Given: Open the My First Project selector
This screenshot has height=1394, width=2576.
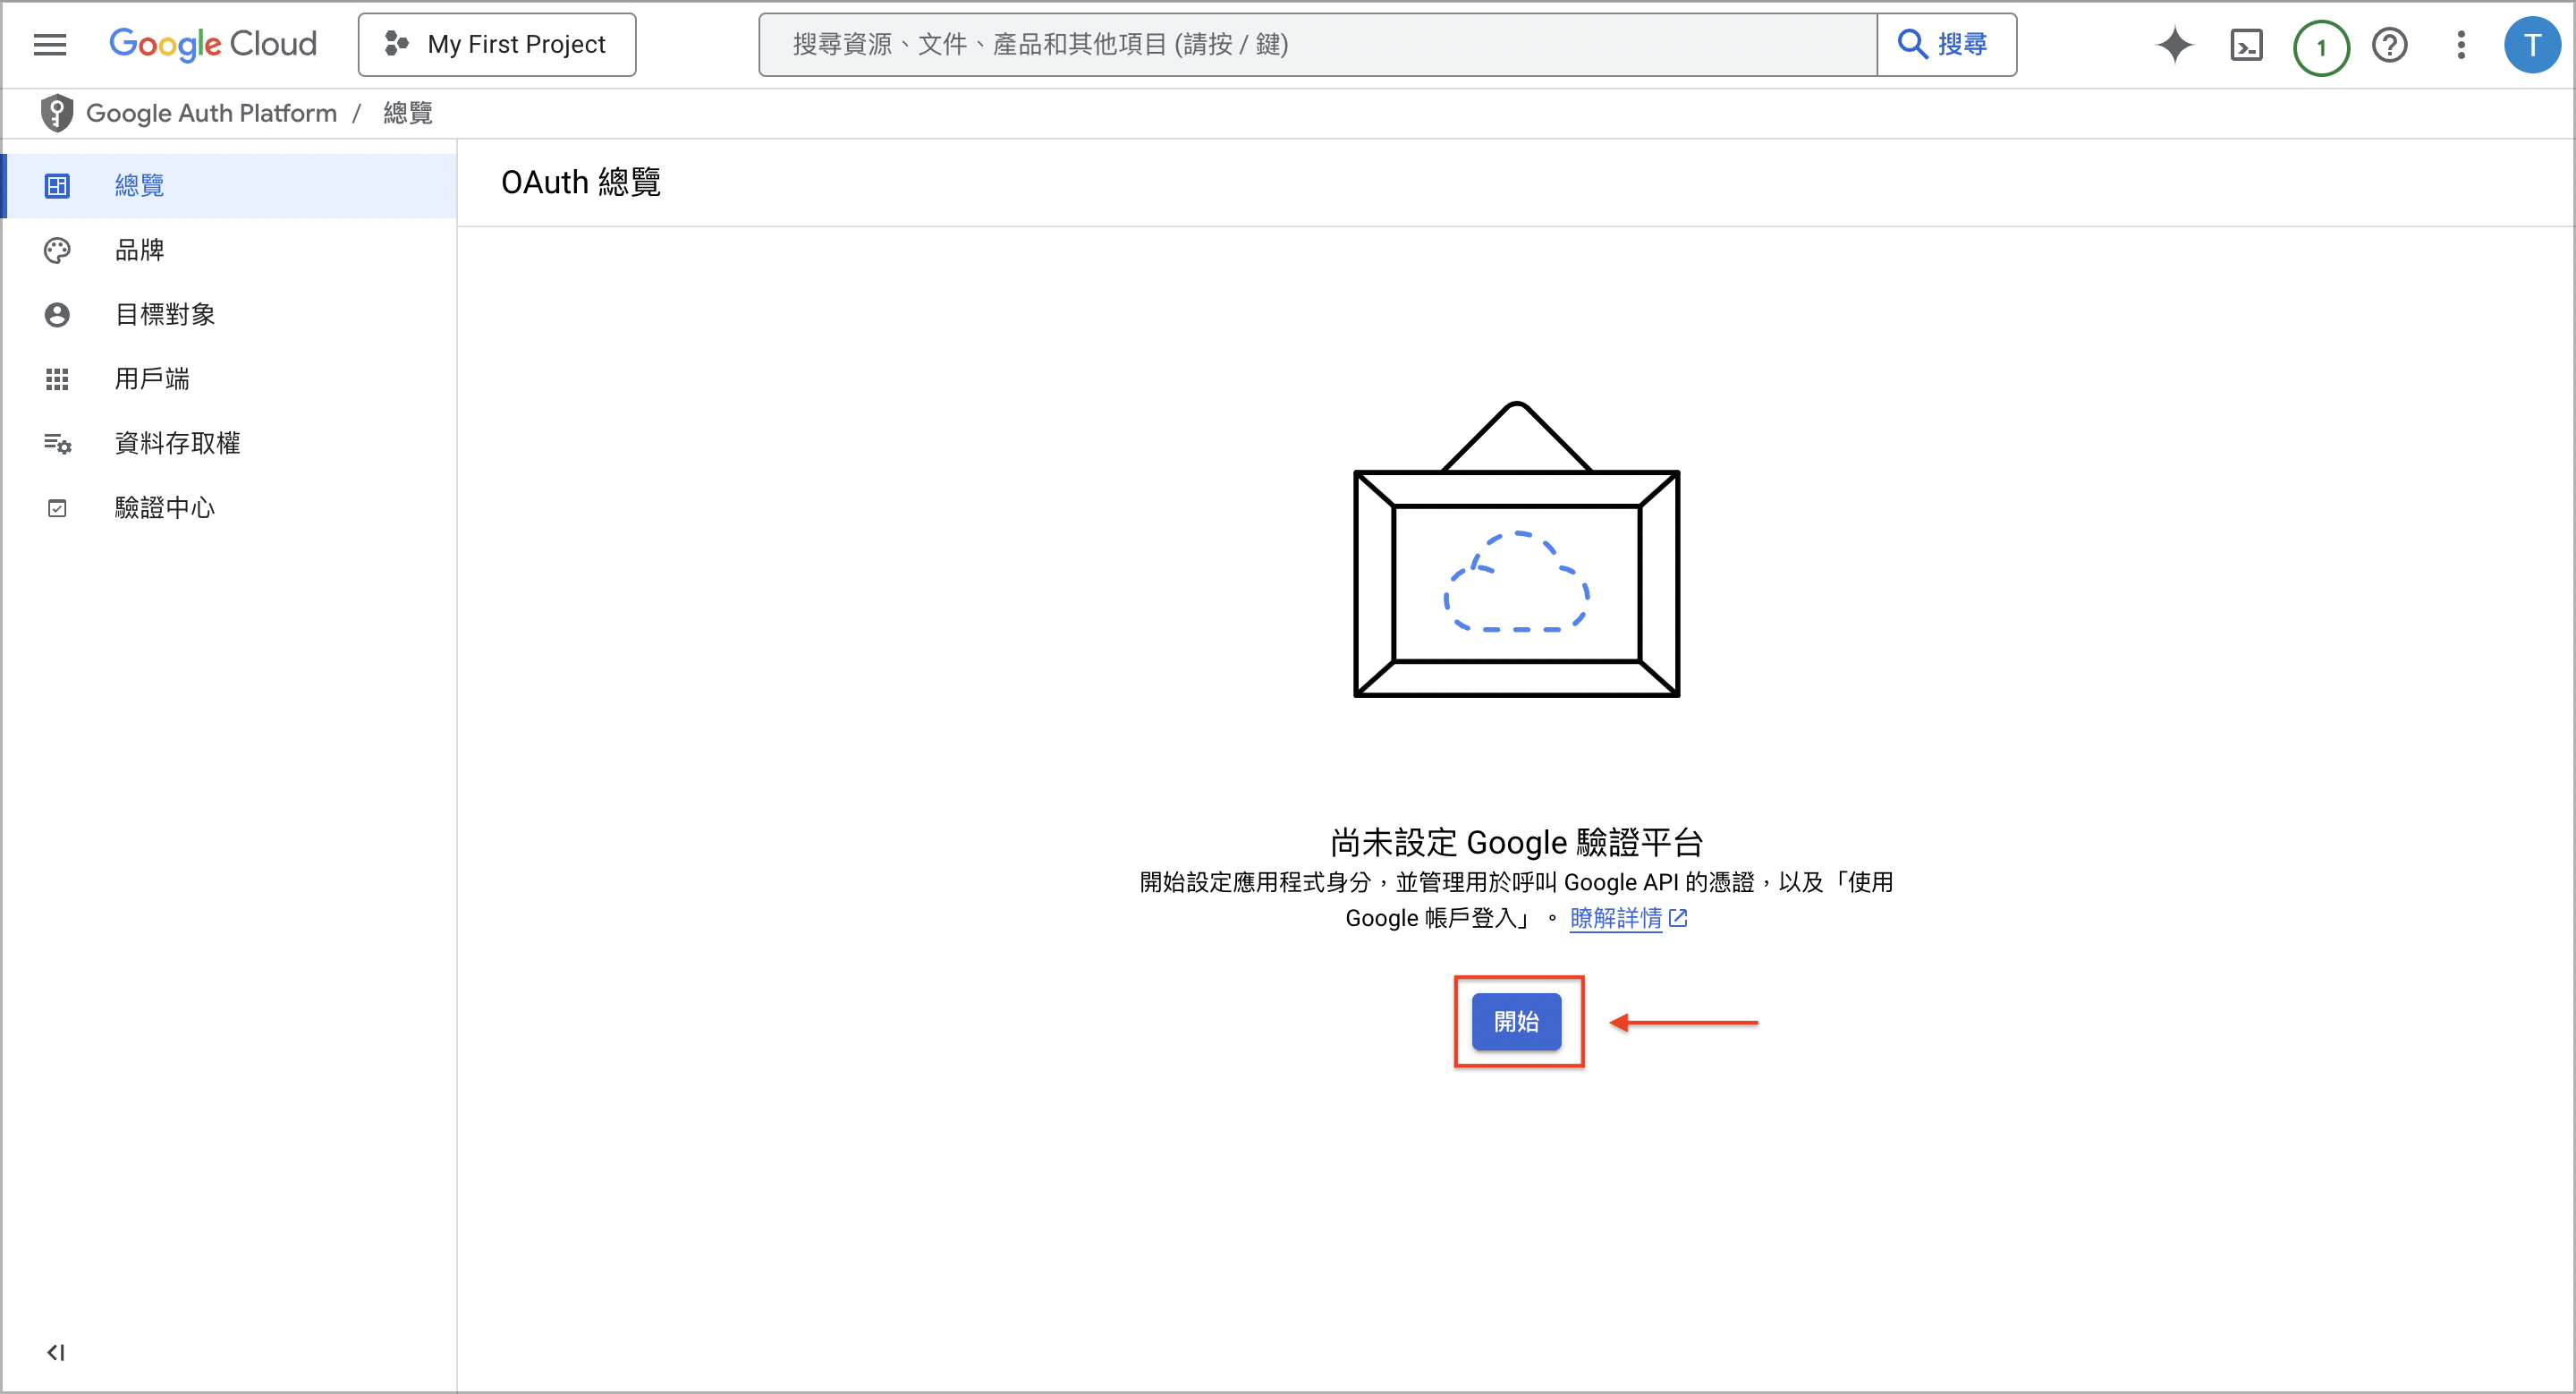Looking at the screenshot, I should coord(497,44).
